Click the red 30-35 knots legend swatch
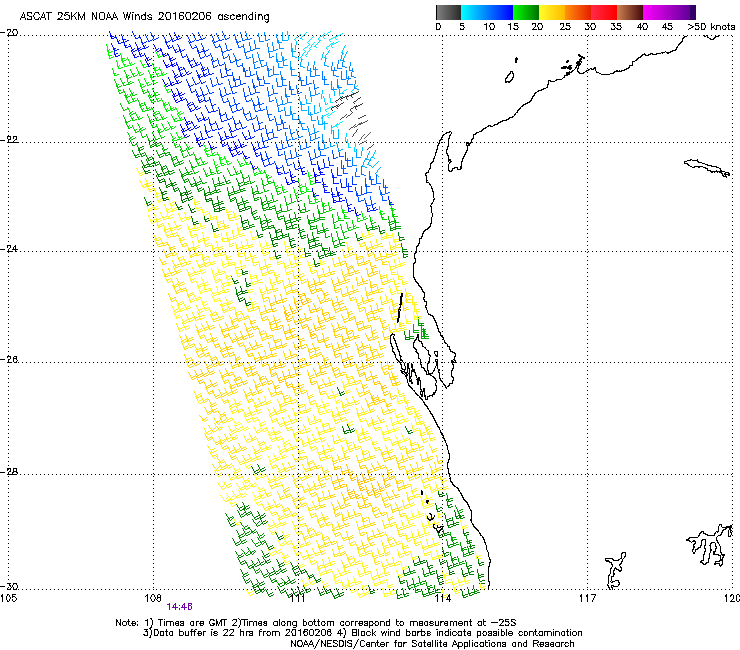The width and height of the screenshot is (740, 650). coord(604,12)
